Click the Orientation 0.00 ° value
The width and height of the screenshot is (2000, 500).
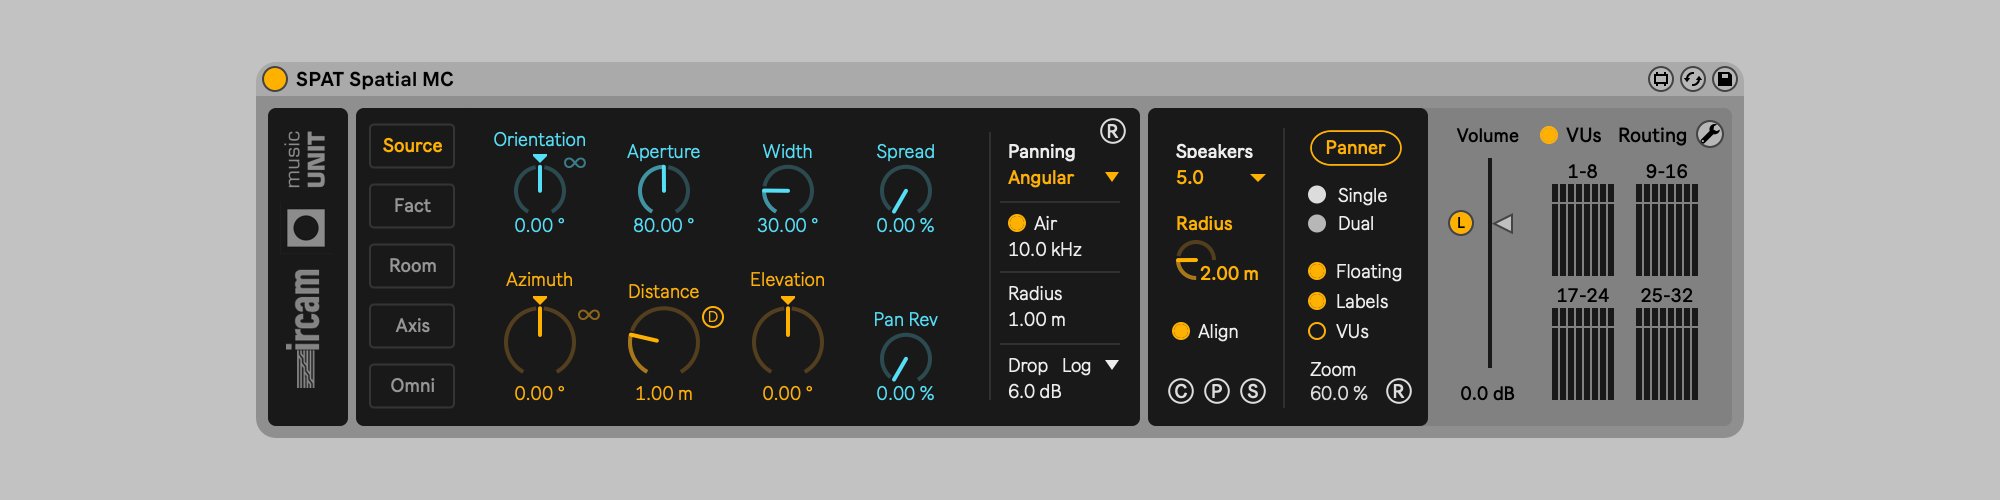point(540,226)
